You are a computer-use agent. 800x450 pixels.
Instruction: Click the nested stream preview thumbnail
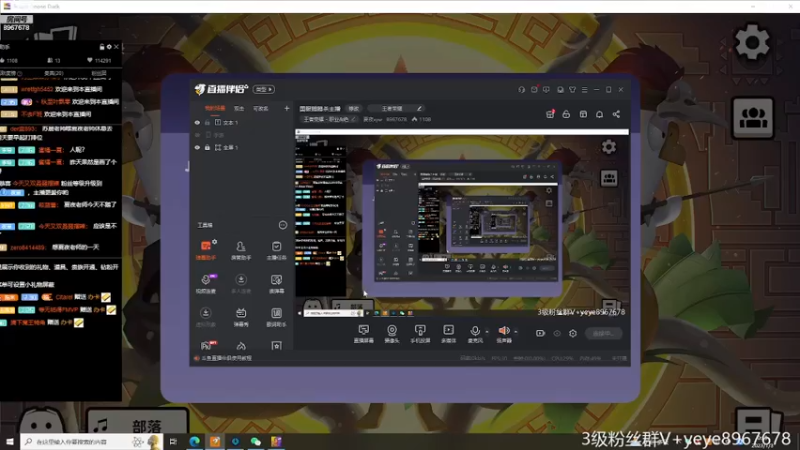(462, 223)
